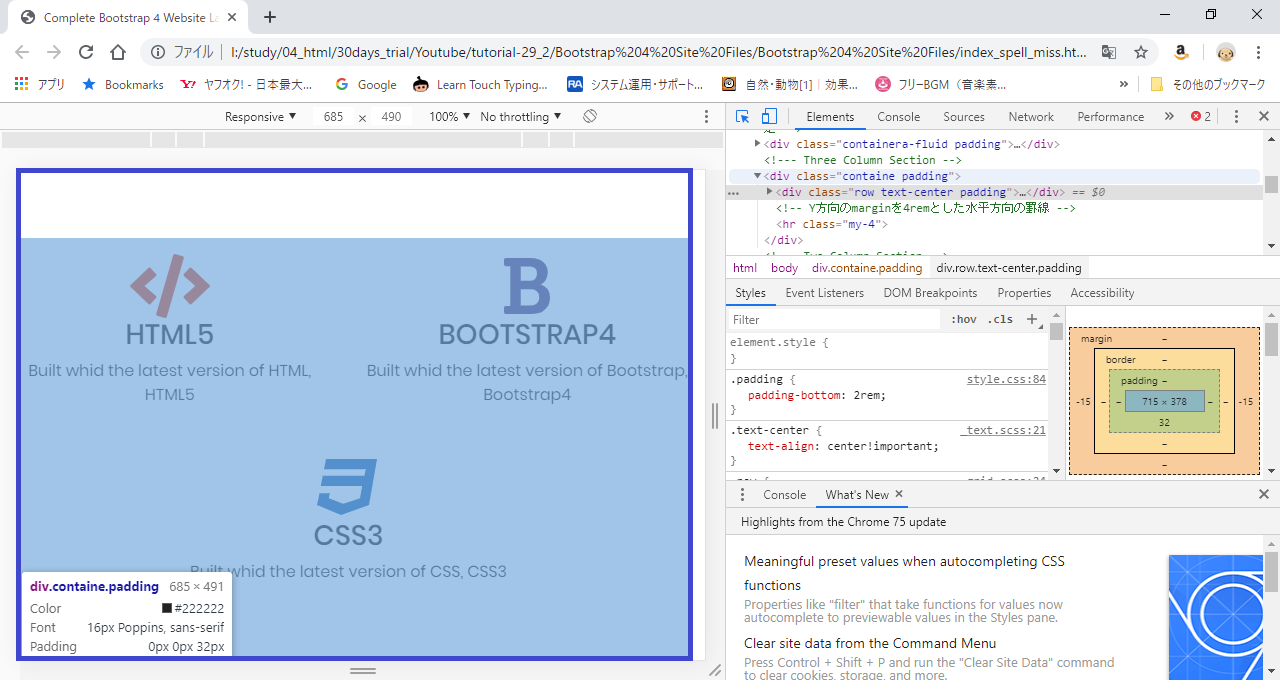
Task: Expand the containera-fluid padding div node
Action: click(757, 144)
